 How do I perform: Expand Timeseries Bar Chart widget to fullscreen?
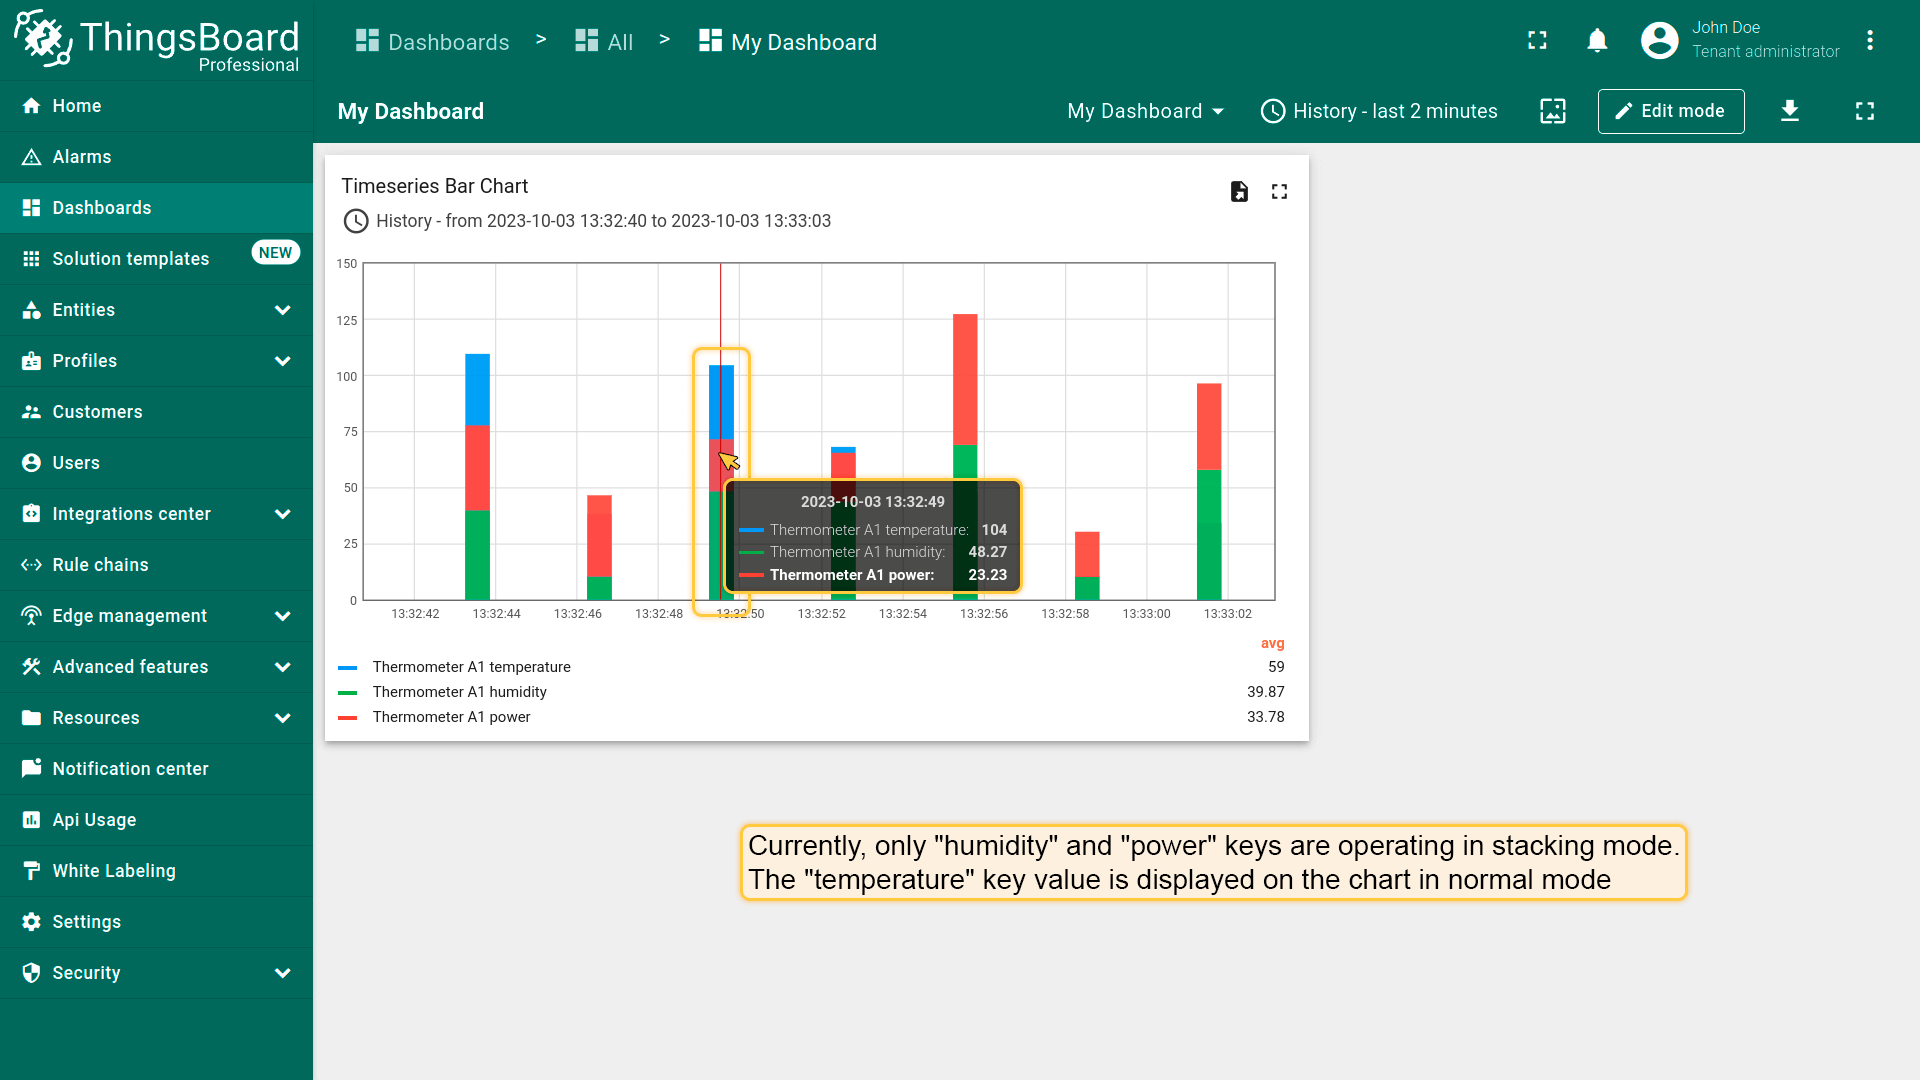click(1279, 191)
